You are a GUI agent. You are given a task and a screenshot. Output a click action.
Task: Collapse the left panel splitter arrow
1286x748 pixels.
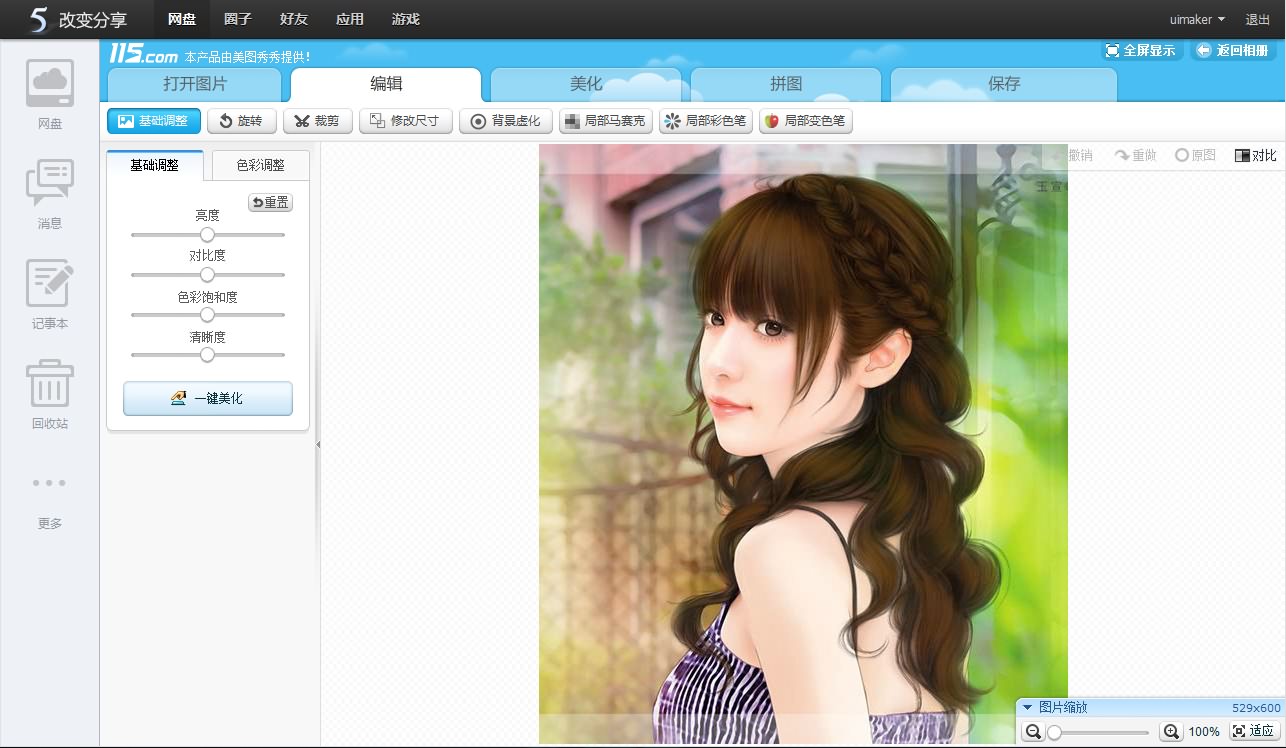(x=318, y=444)
